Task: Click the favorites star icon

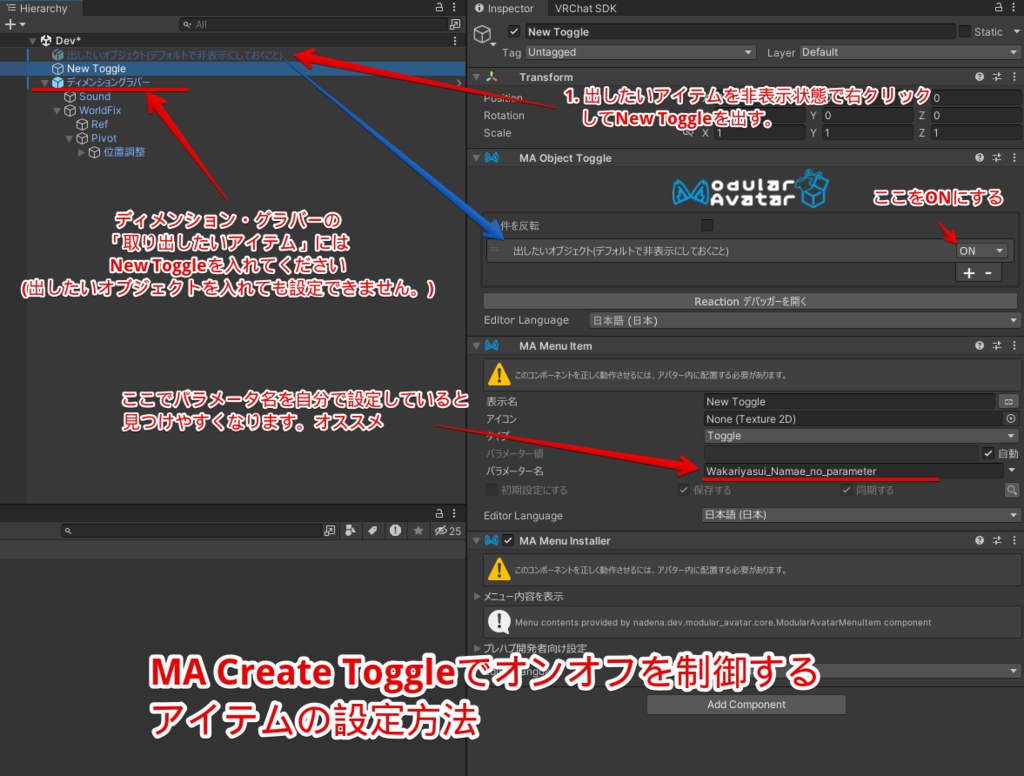Action: click(x=419, y=530)
